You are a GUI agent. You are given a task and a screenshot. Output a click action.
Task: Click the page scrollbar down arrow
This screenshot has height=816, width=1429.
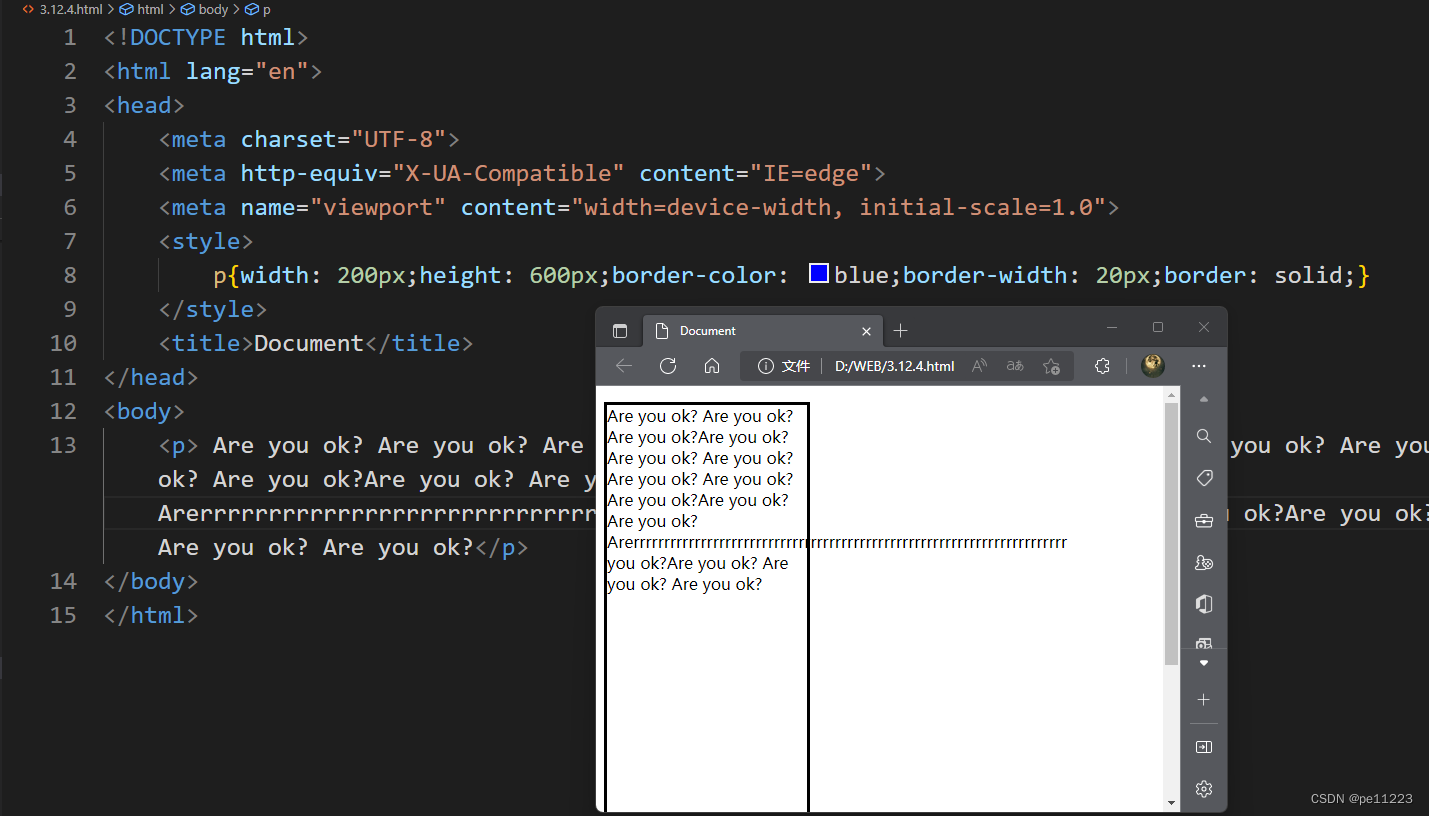coord(1171,802)
